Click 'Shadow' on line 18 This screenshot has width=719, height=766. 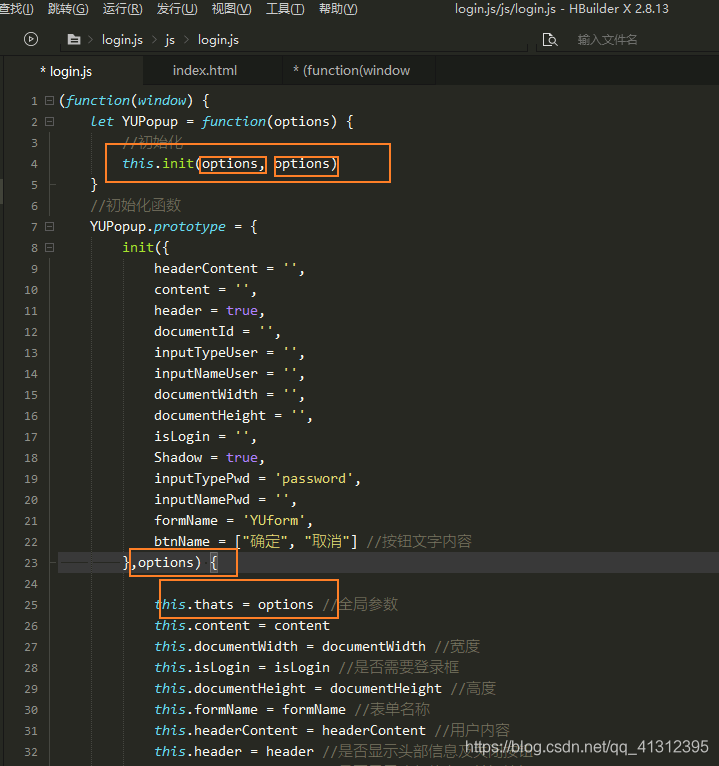178,458
